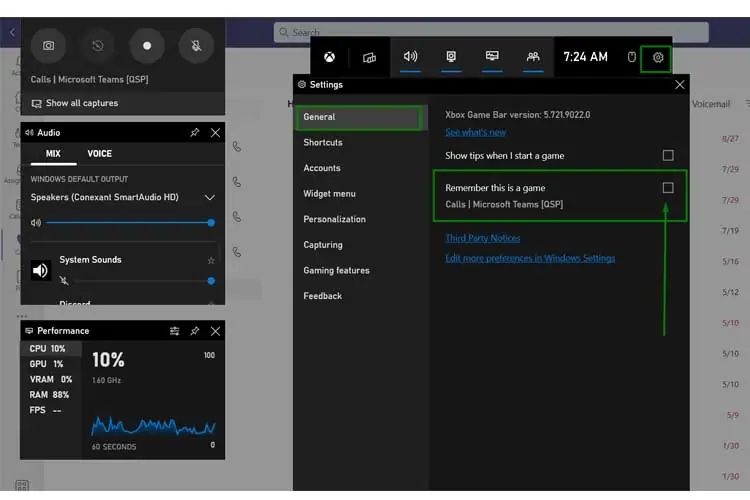The height and width of the screenshot is (500, 750).
Task: Enable Show tips when I start a game
Action: tap(668, 155)
